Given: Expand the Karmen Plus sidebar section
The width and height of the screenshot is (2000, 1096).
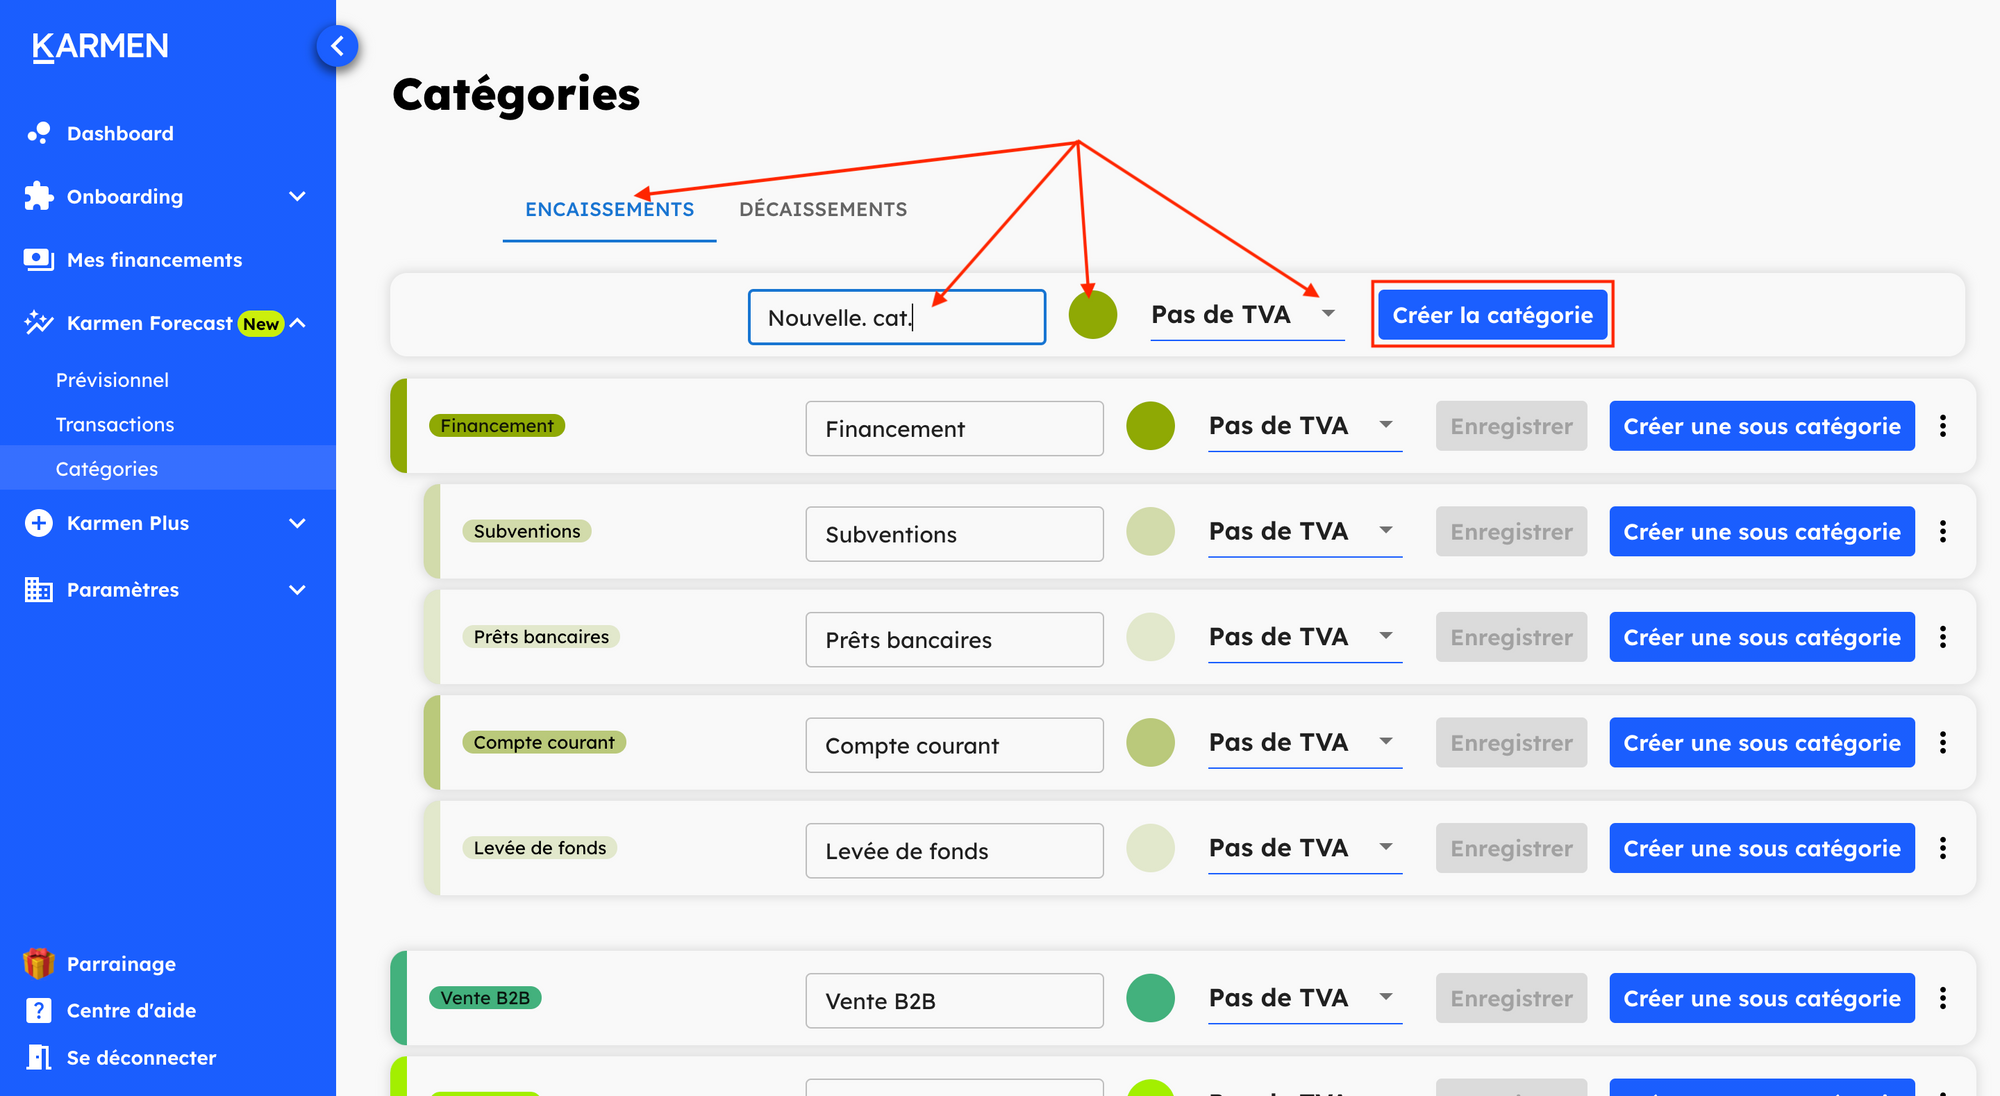Looking at the screenshot, I should coord(297,523).
